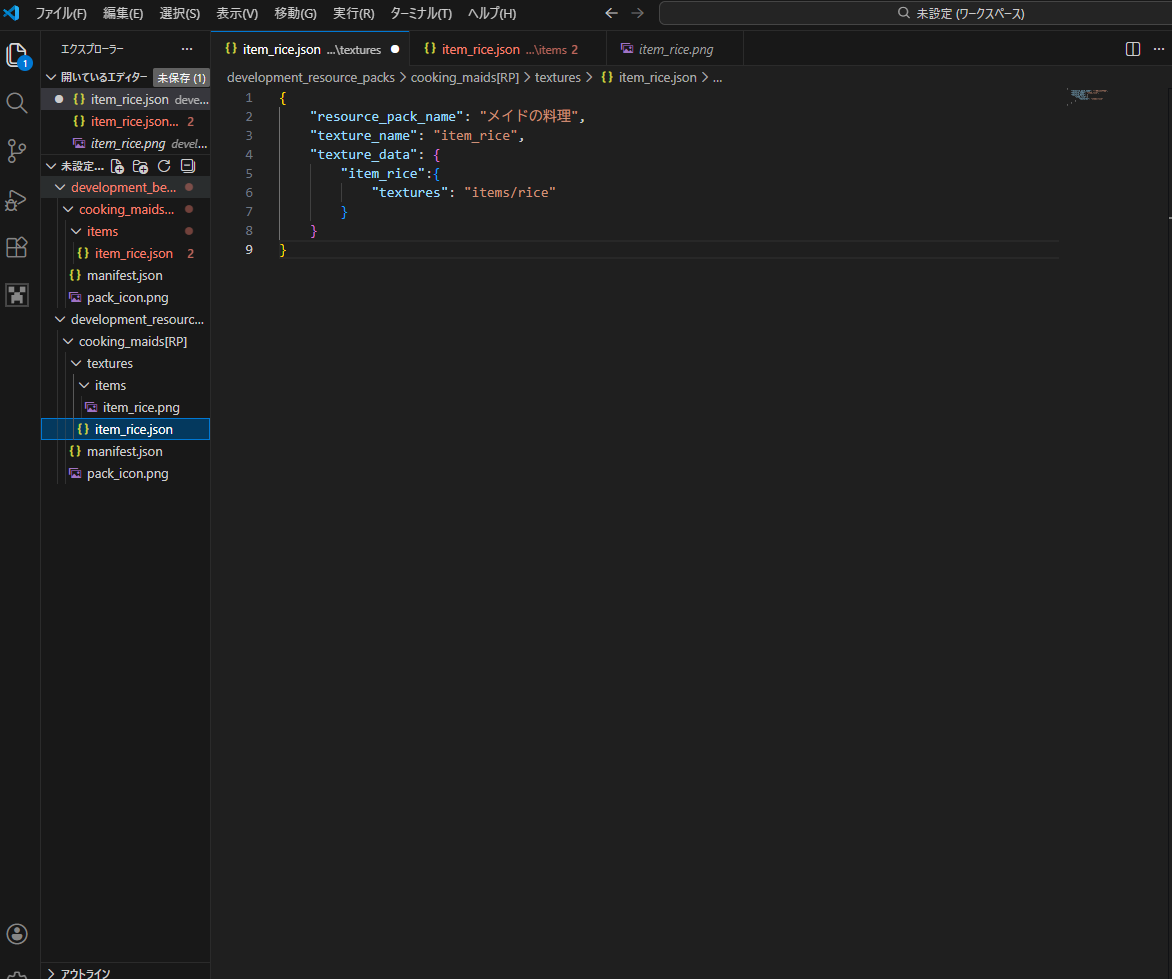The width and height of the screenshot is (1172, 979).
Task: Open the Run and Debug view
Action: point(17,200)
